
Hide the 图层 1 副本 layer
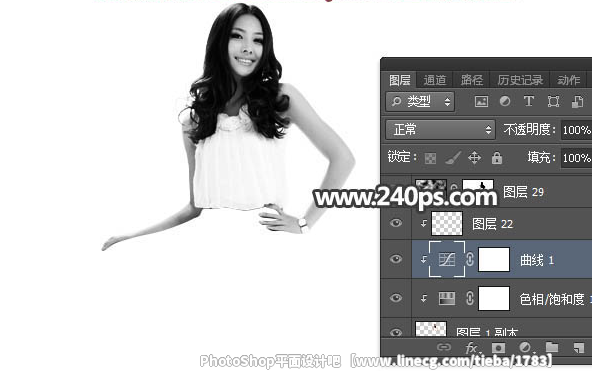(396, 332)
